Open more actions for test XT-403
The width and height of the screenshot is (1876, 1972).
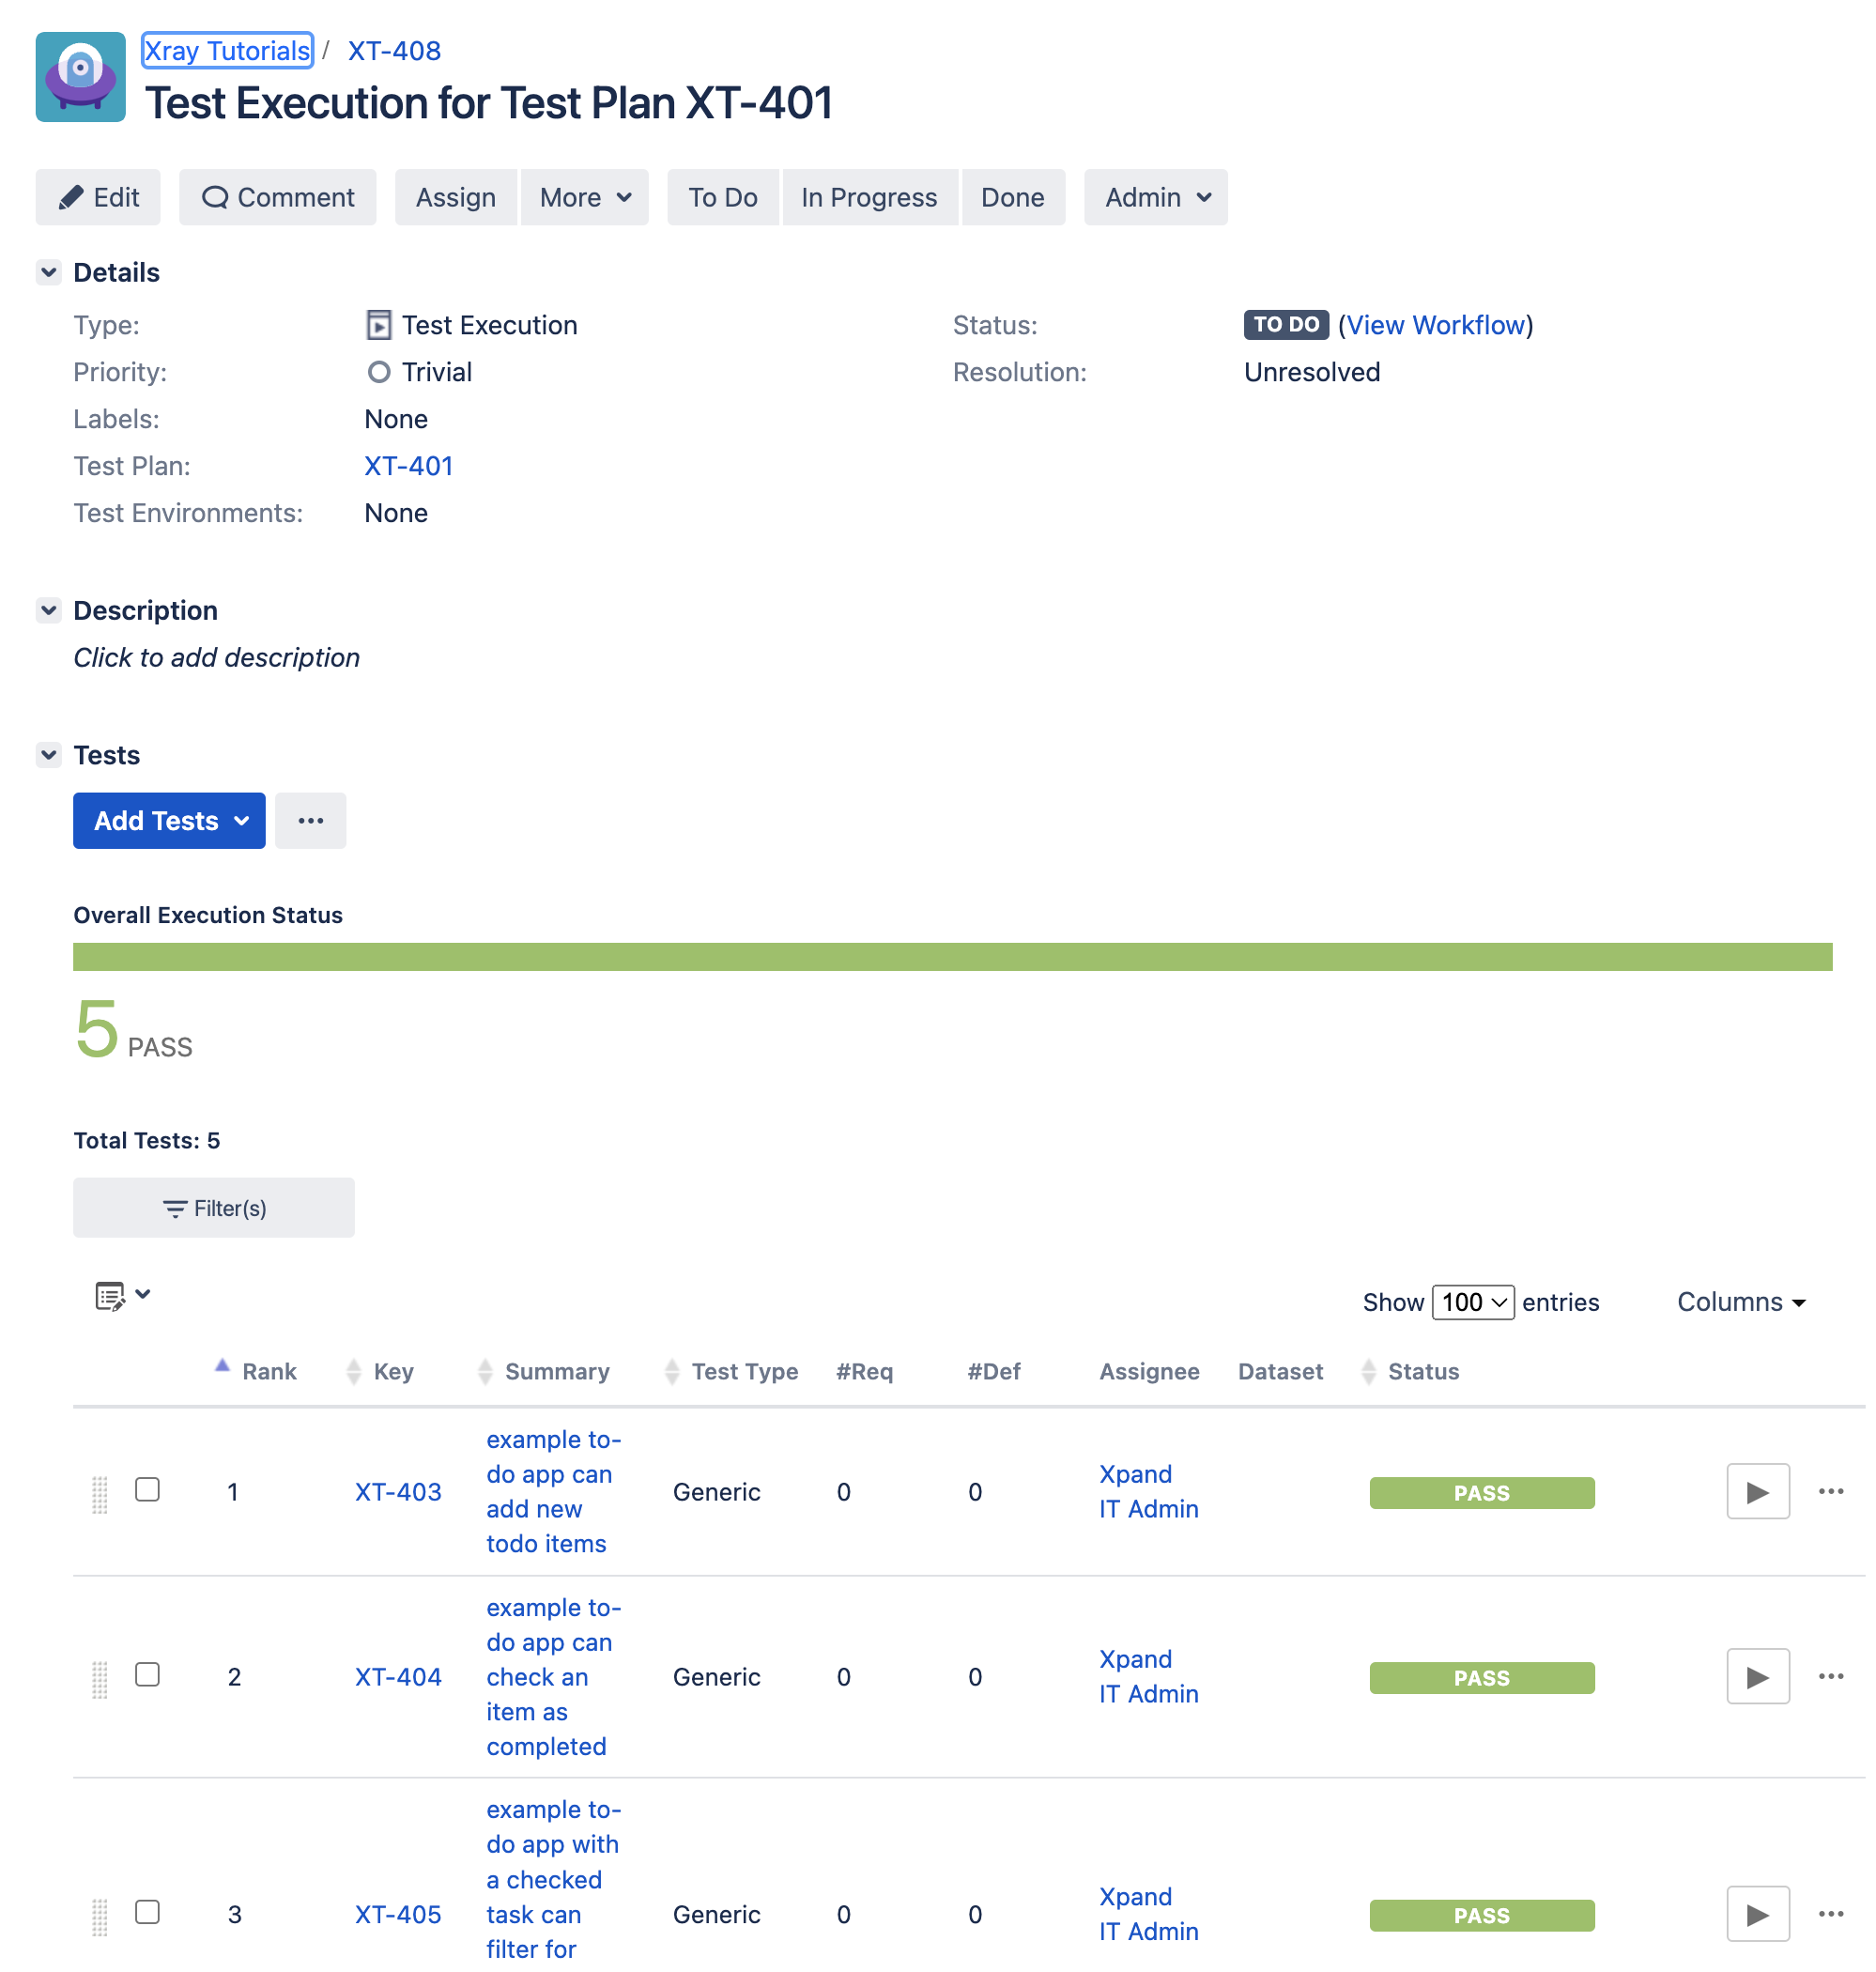tap(1830, 1491)
